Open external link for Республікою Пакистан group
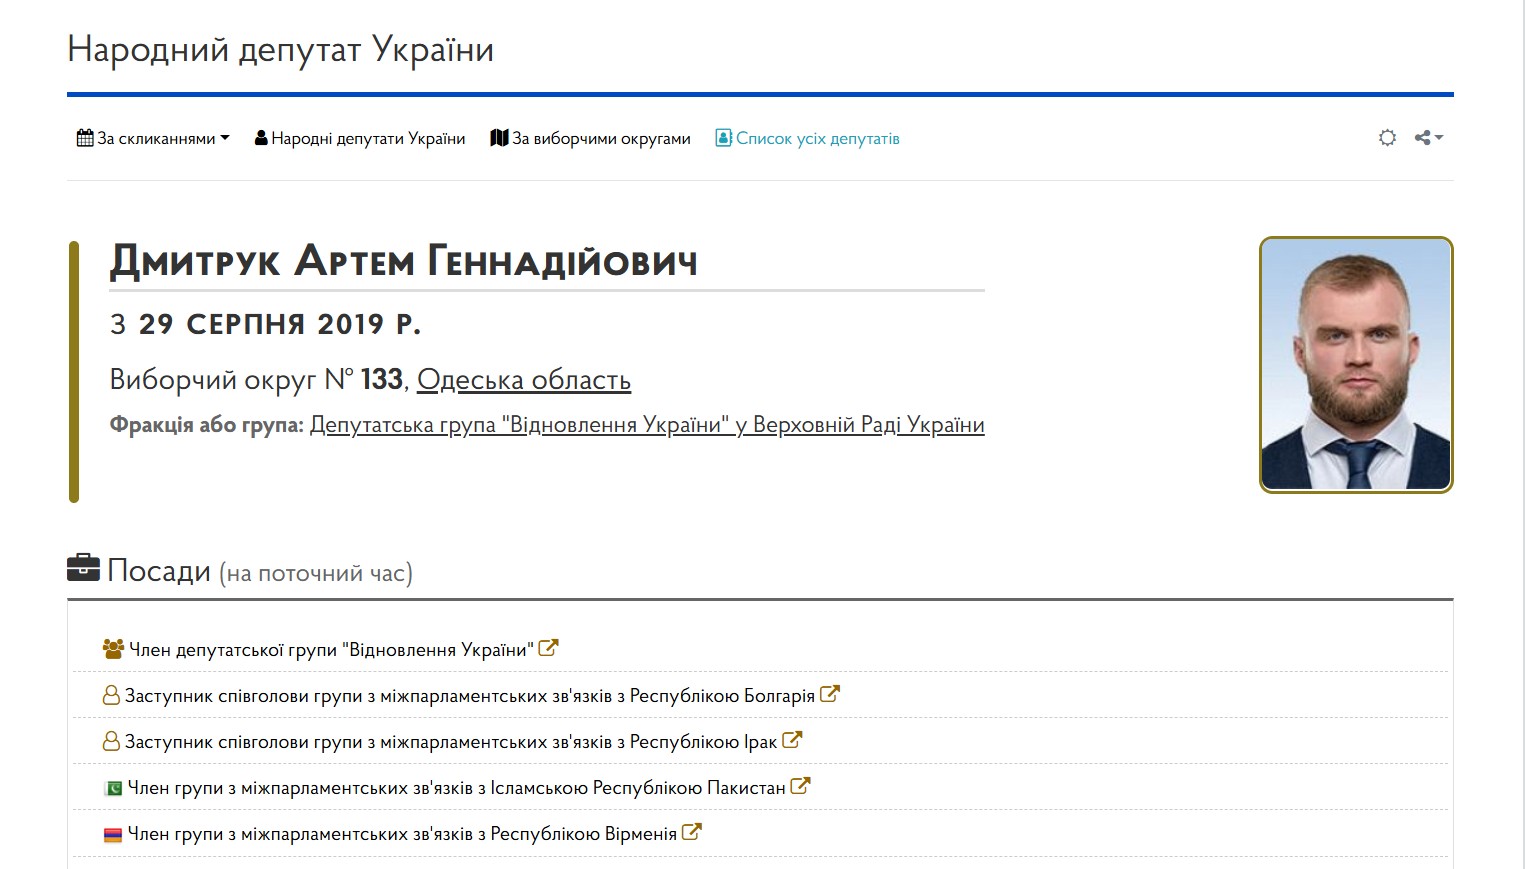Screen dimensions: 1525x869 coord(800,786)
